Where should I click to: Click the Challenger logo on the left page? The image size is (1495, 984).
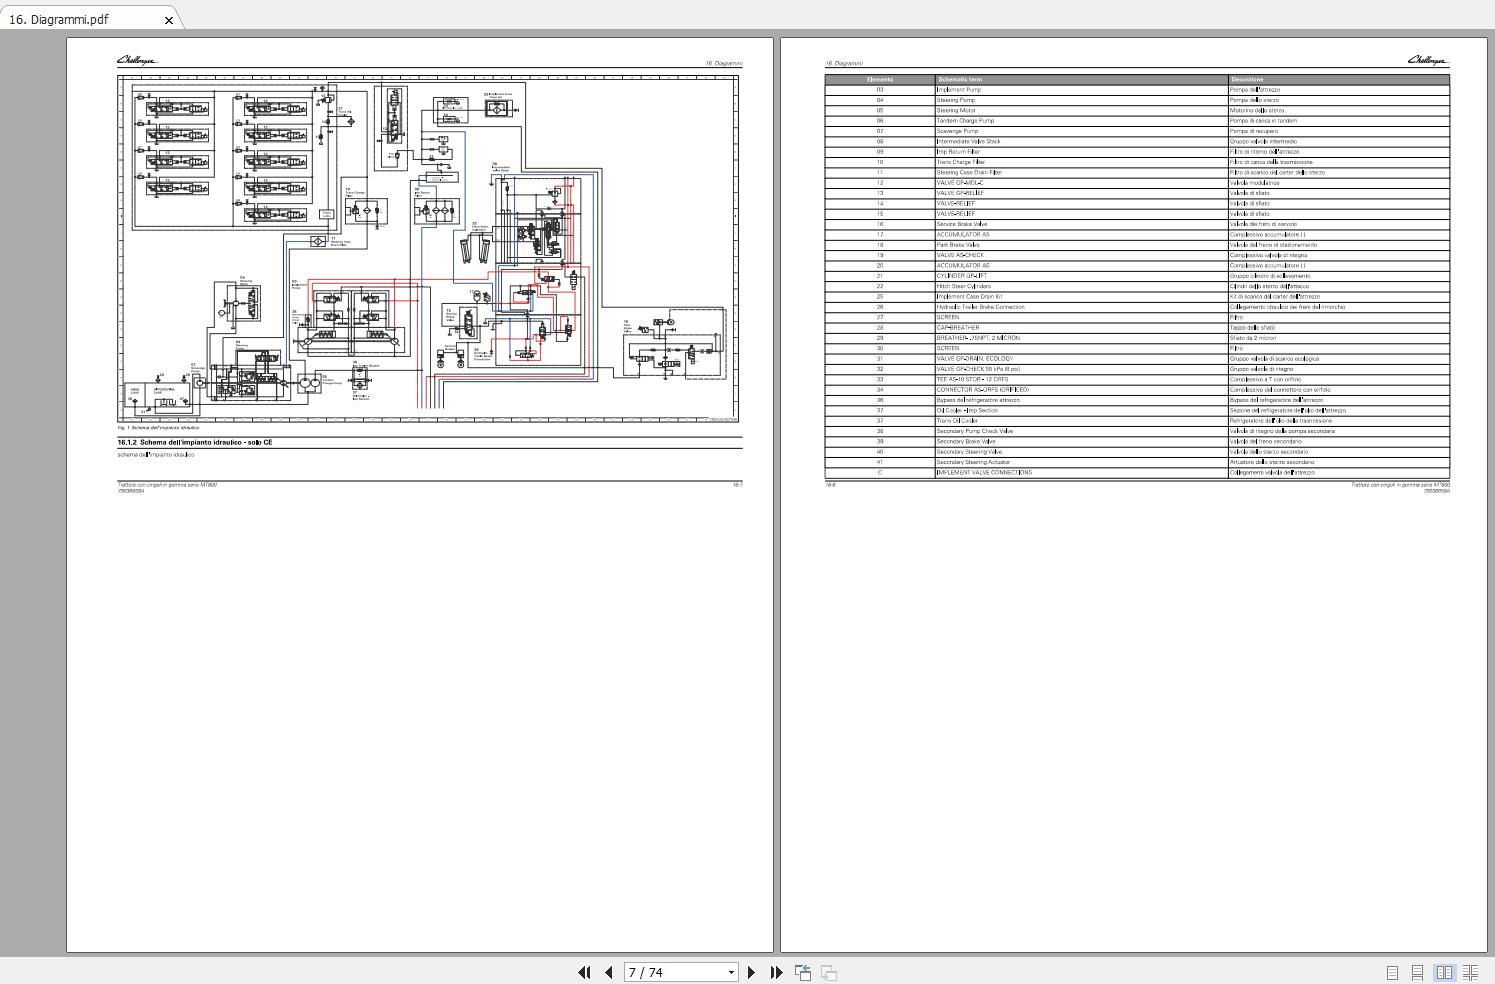tap(137, 61)
